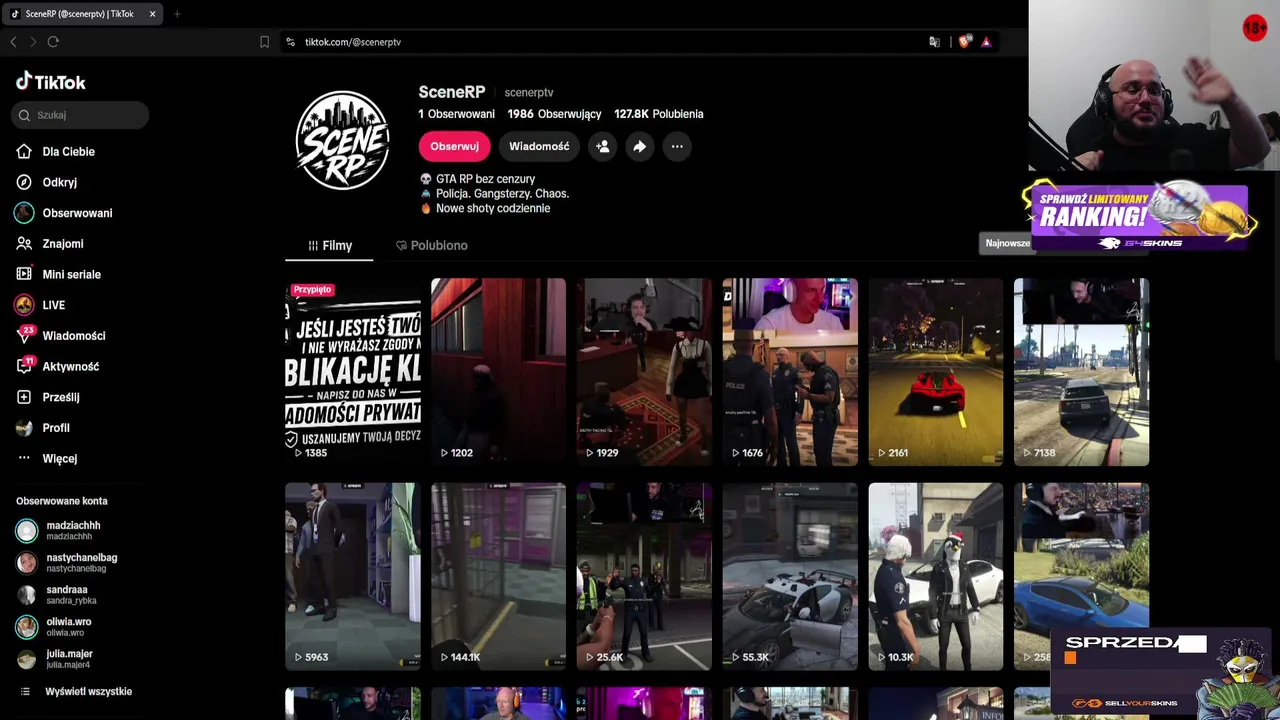Open the LIVE section
This screenshot has width=1280, height=720.
(x=53, y=305)
